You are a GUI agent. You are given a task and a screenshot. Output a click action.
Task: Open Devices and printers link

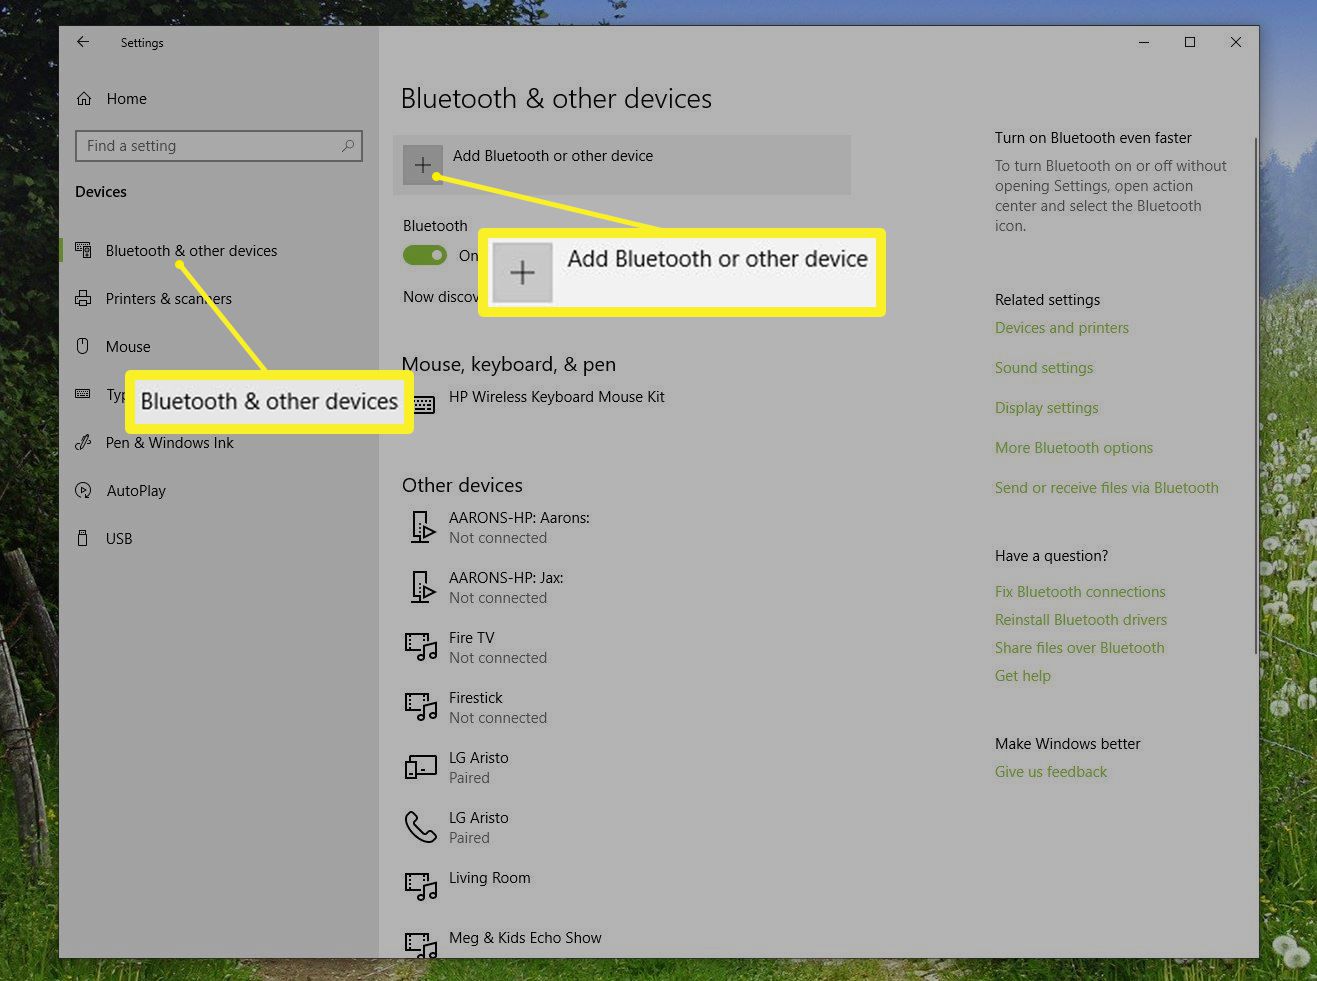pos(1061,328)
